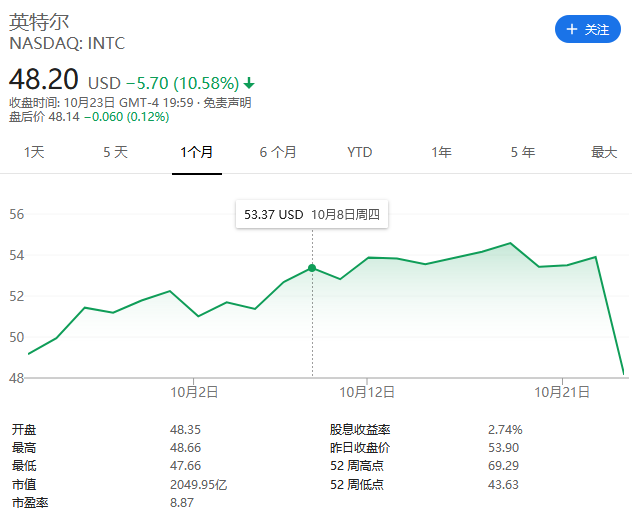
Task: Select the 1个月 tab
Action: point(197,152)
